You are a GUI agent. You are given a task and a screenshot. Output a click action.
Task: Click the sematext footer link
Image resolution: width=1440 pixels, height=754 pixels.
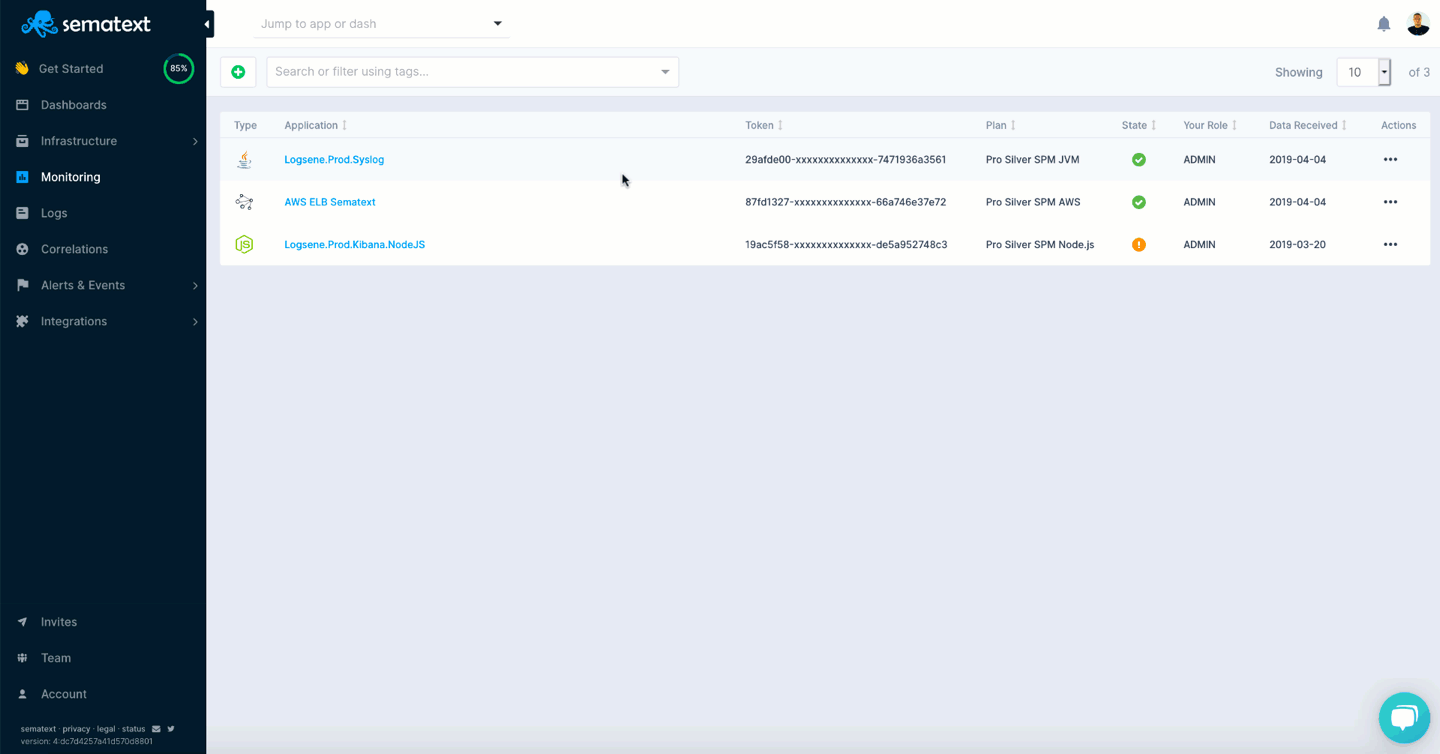click(x=38, y=729)
